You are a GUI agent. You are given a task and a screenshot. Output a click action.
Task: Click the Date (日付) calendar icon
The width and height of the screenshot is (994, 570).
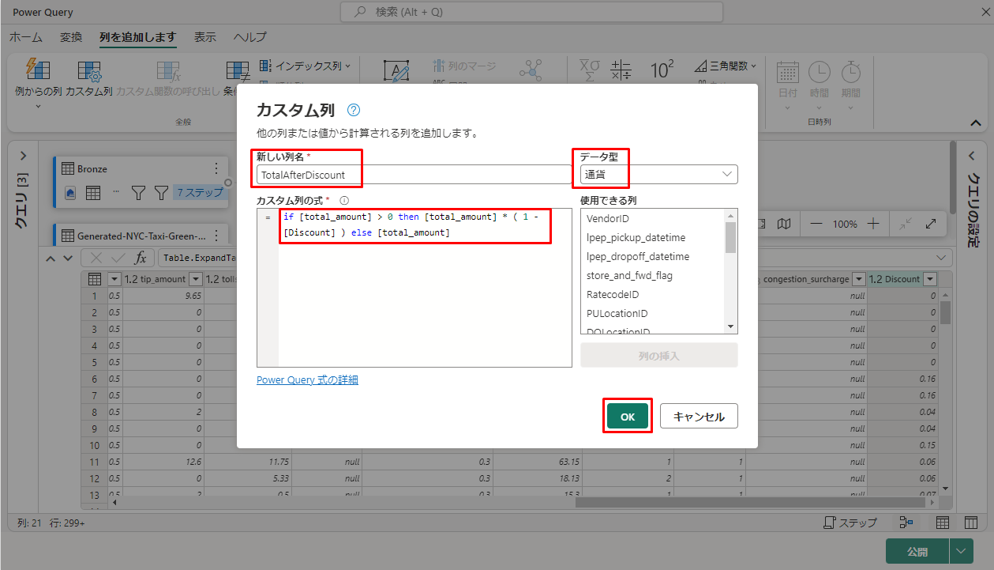(787, 72)
